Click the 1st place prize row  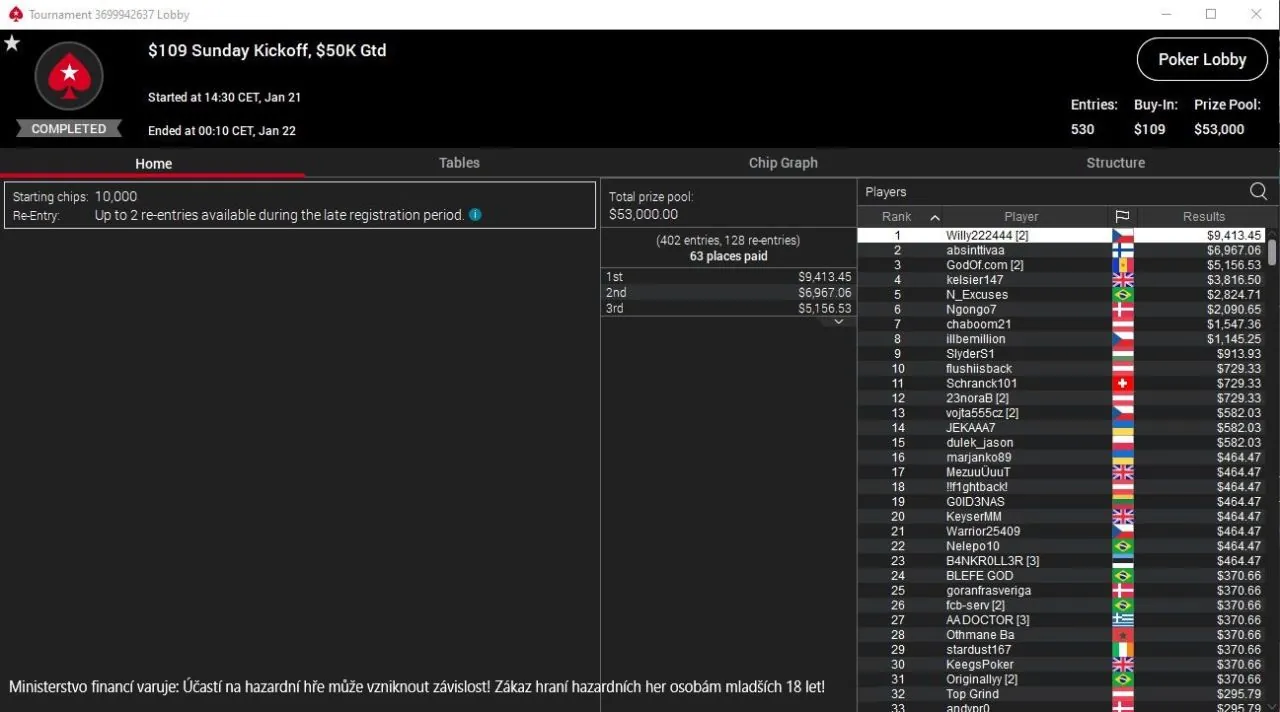pos(728,277)
